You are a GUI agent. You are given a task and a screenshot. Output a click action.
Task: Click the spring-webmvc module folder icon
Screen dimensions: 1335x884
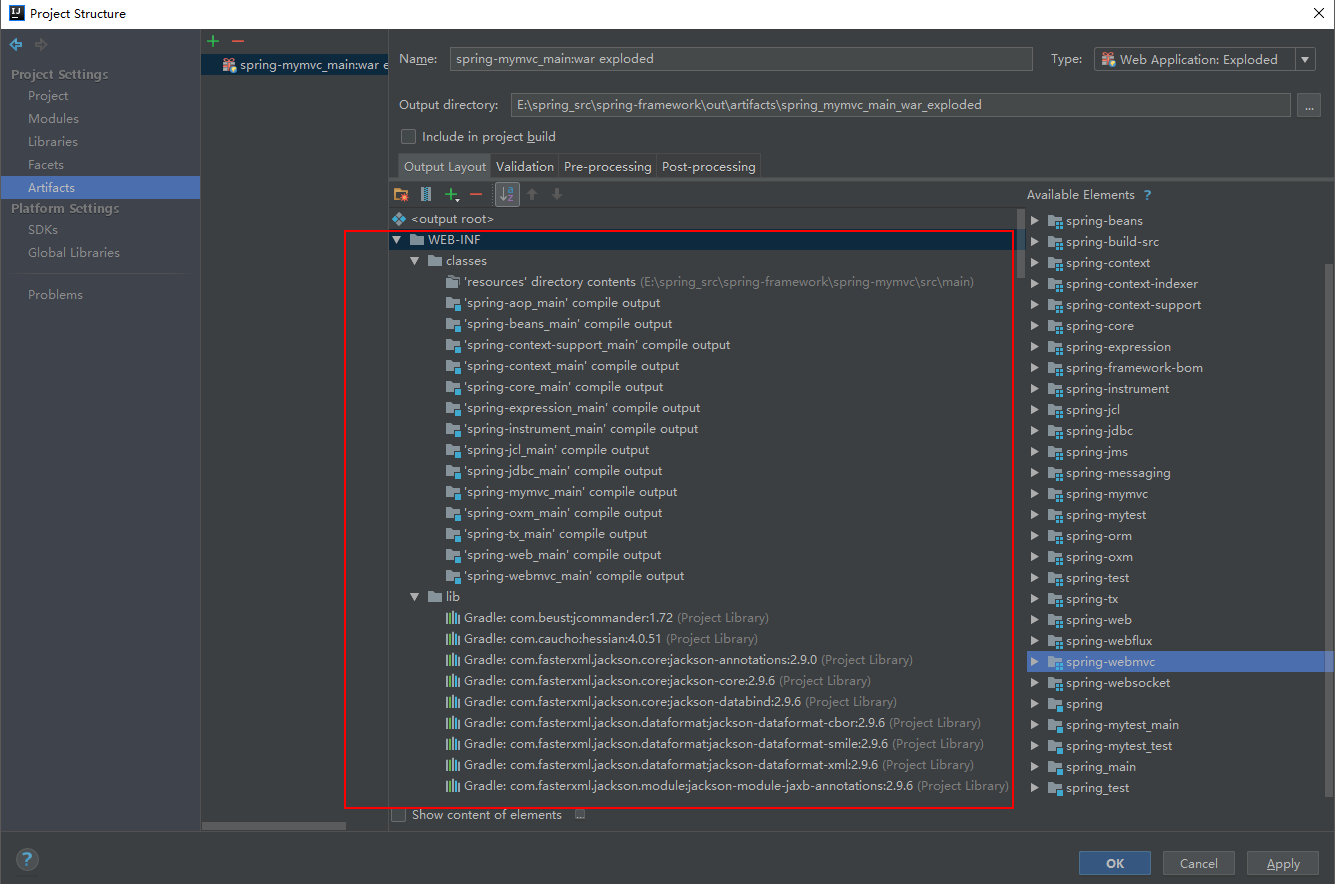pyautogui.click(x=1054, y=662)
